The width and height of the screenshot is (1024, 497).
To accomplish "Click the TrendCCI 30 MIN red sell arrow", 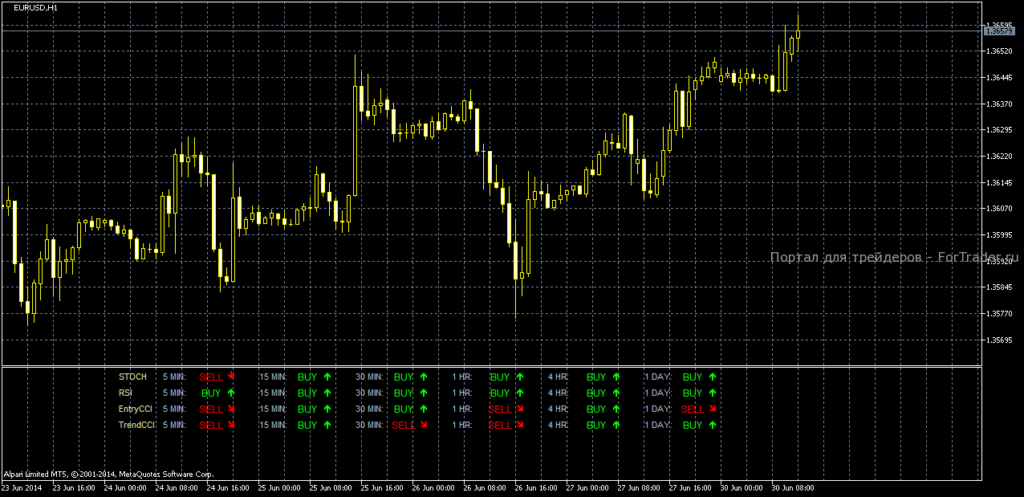I will [x=423, y=425].
